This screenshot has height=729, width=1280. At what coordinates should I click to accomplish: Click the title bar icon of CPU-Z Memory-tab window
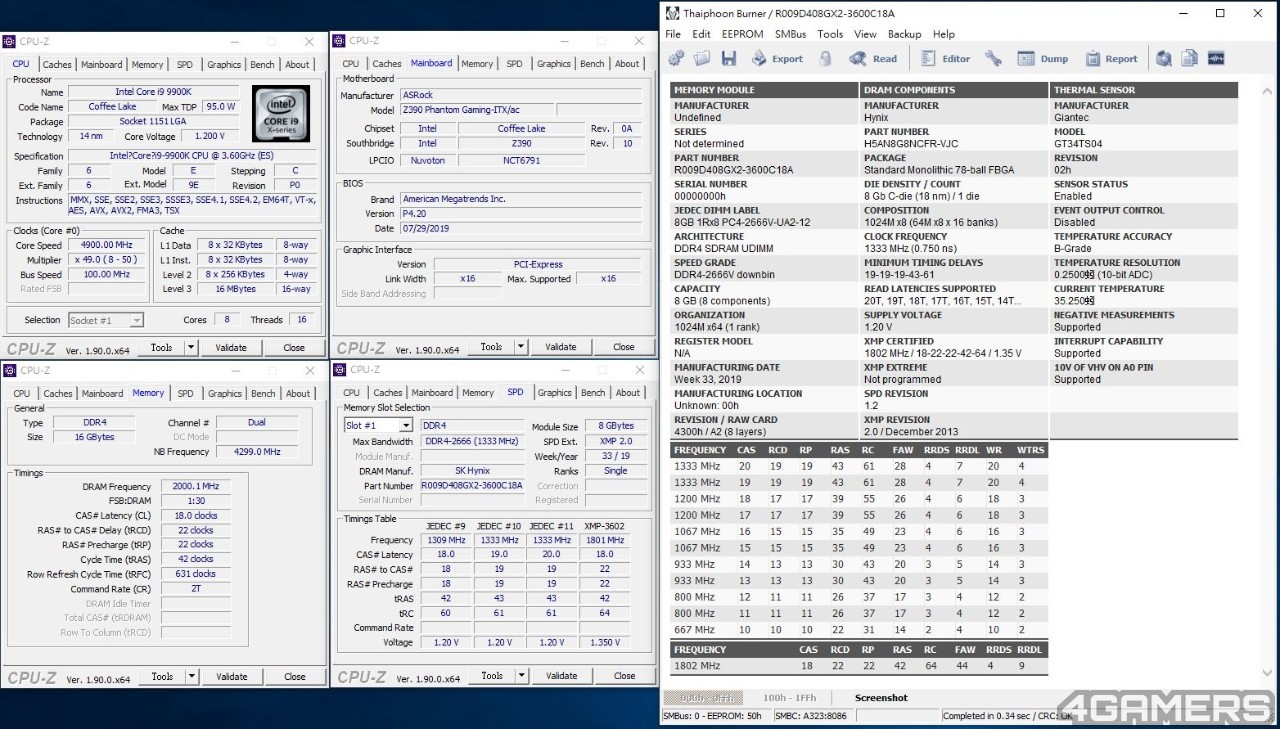9,371
